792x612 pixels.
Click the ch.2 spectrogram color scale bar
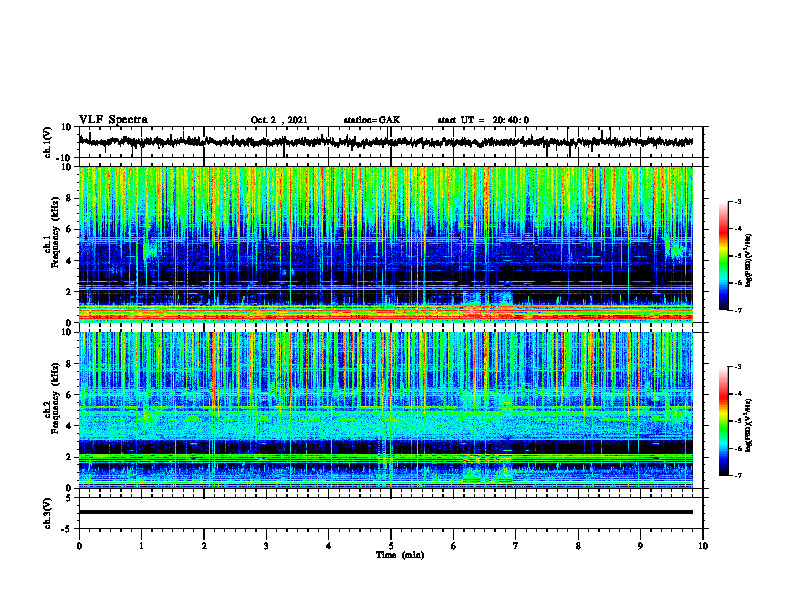pos(724,421)
